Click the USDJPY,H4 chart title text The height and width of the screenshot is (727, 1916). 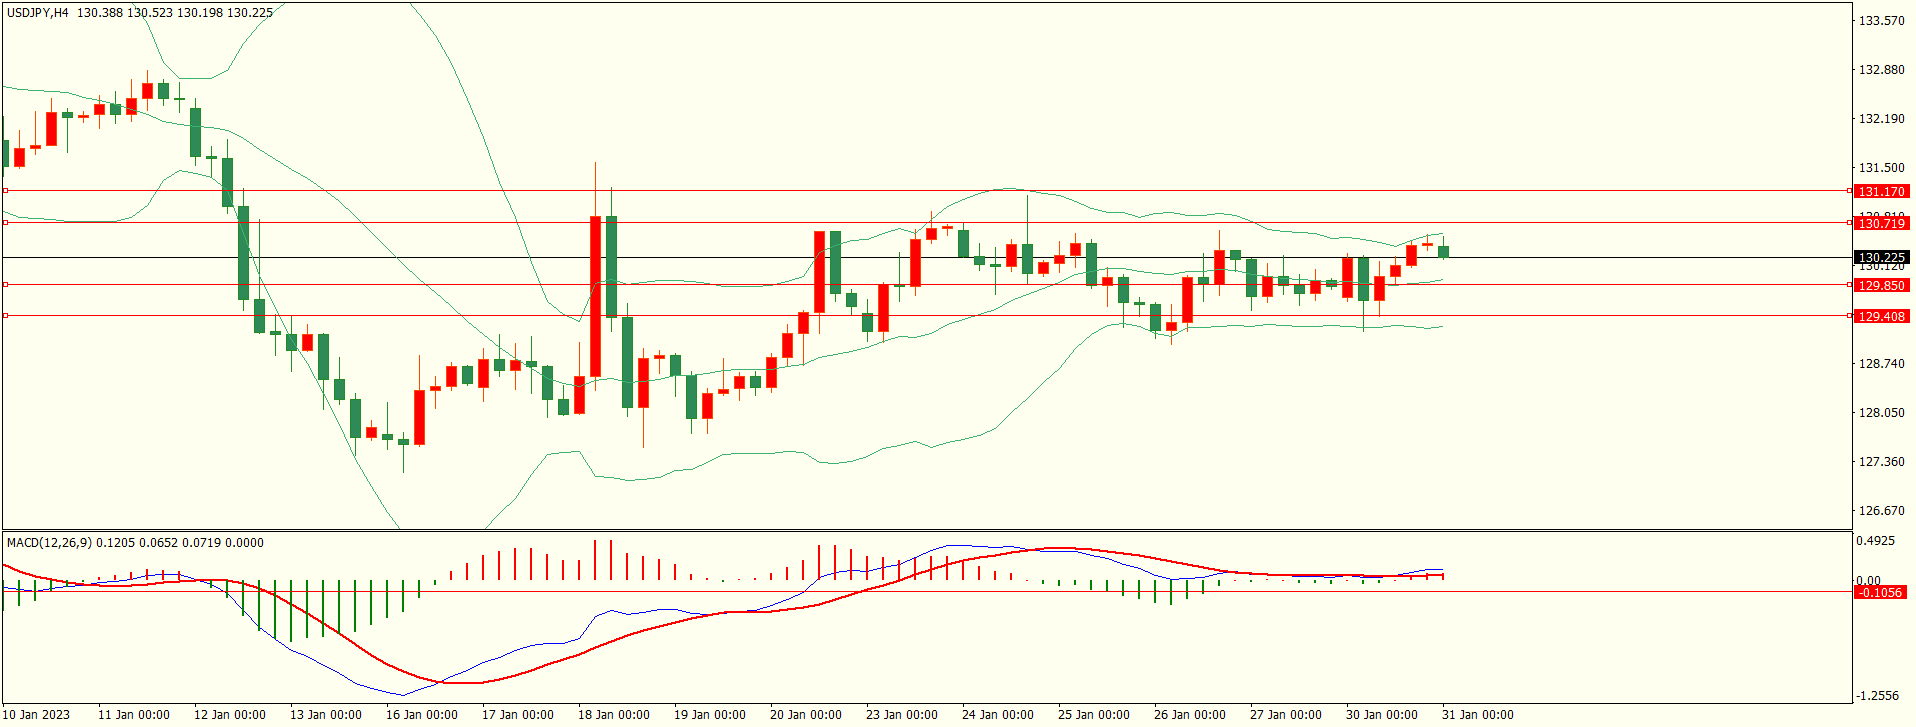pyautogui.click(x=38, y=13)
